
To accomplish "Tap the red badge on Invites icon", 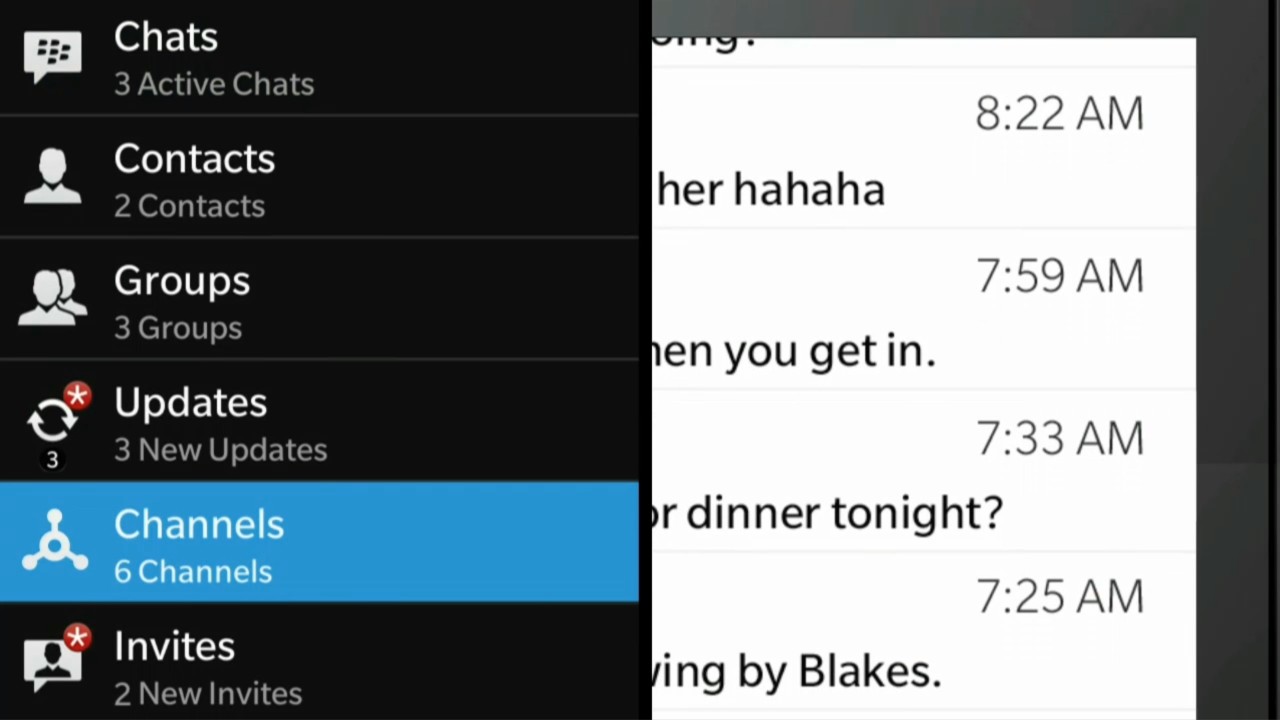I will [77, 637].
